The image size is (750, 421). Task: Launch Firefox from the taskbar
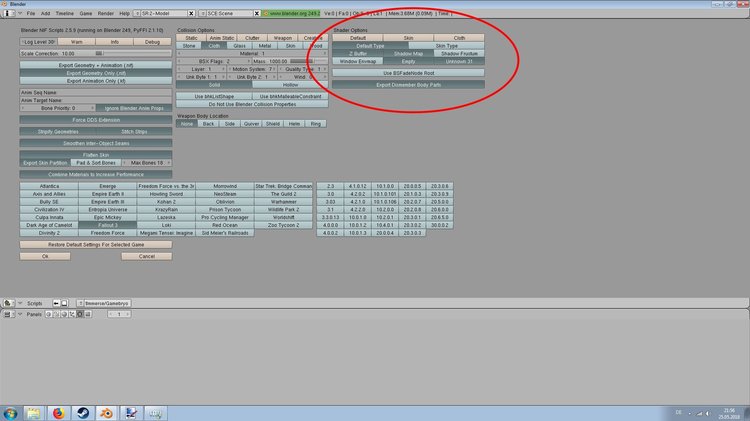pyautogui.click(x=58, y=413)
